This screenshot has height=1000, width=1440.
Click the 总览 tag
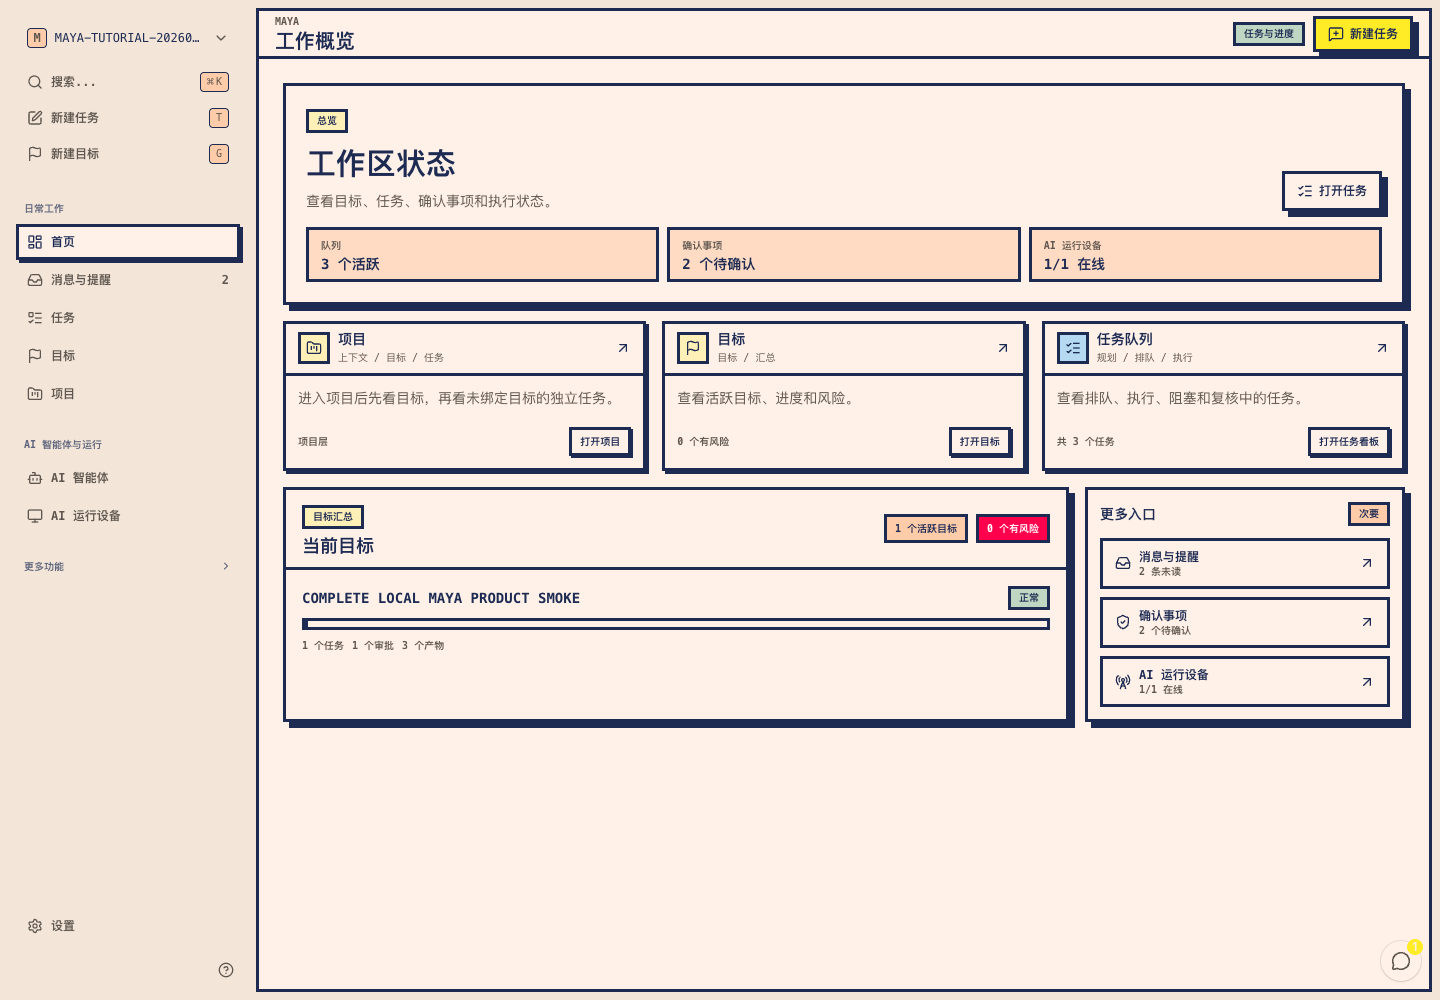click(x=327, y=121)
